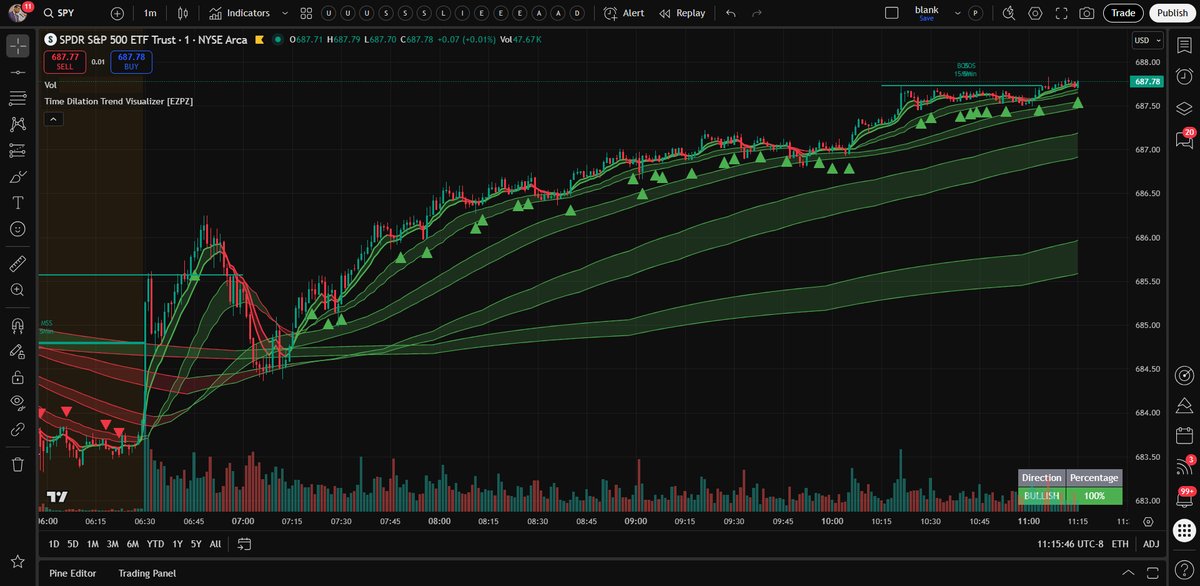Start bar Replay mode
Viewport: 1200px width, 586px height.
pos(682,13)
